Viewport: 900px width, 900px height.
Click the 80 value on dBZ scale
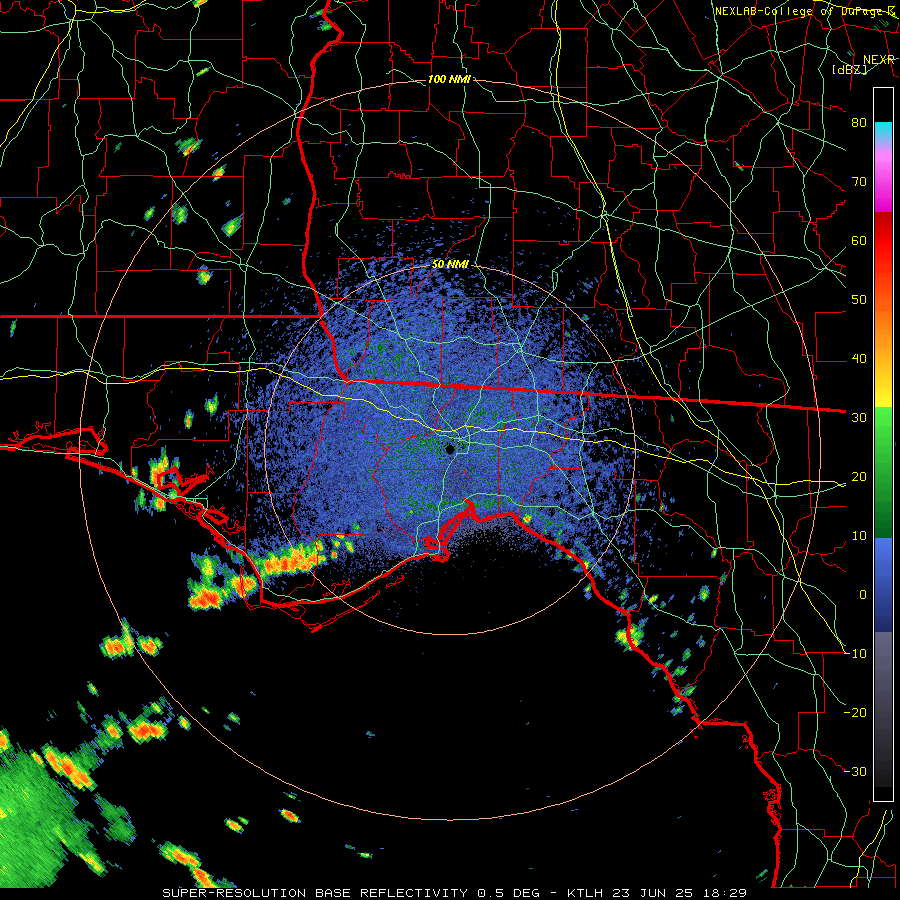[859, 122]
